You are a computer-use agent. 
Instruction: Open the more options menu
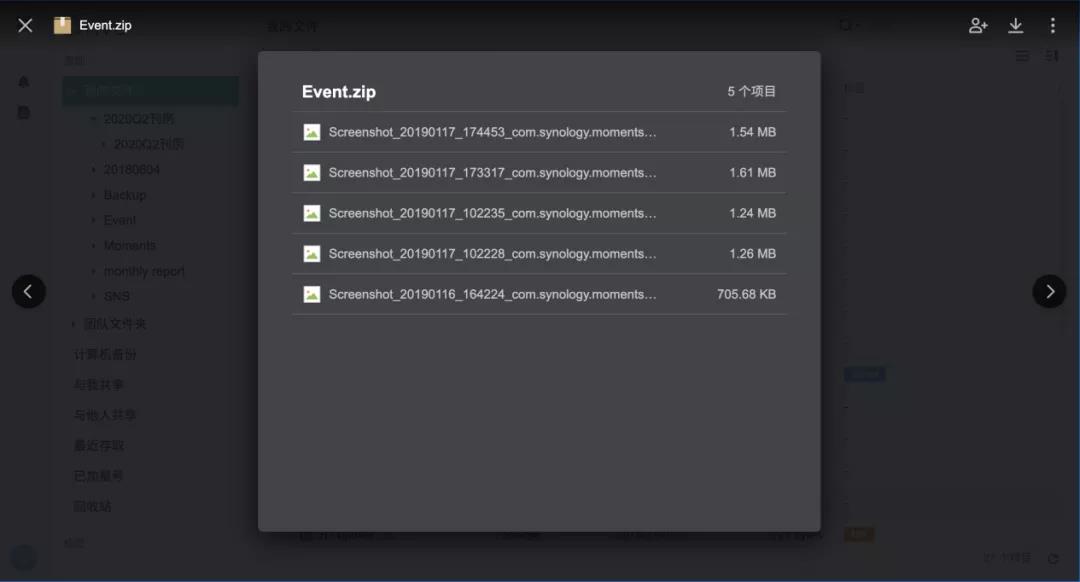coord(1052,26)
